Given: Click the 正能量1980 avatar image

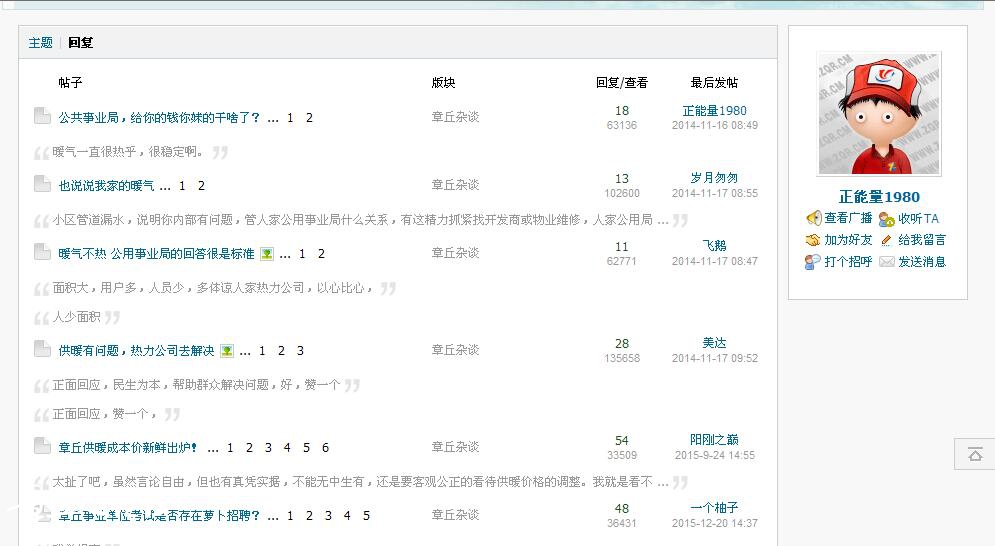Looking at the screenshot, I should [x=879, y=114].
